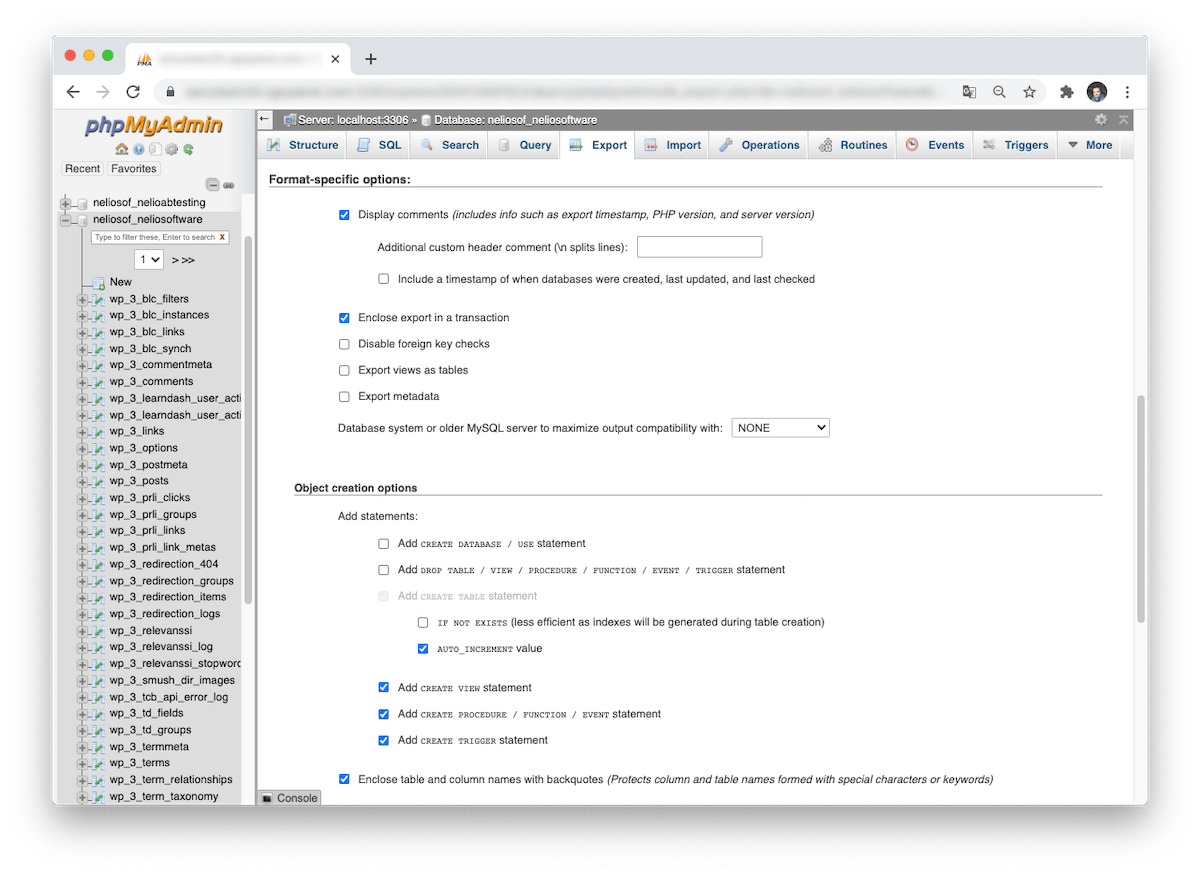
Task: Open the Query tab
Action: pyautogui.click(x=524, y=145)
